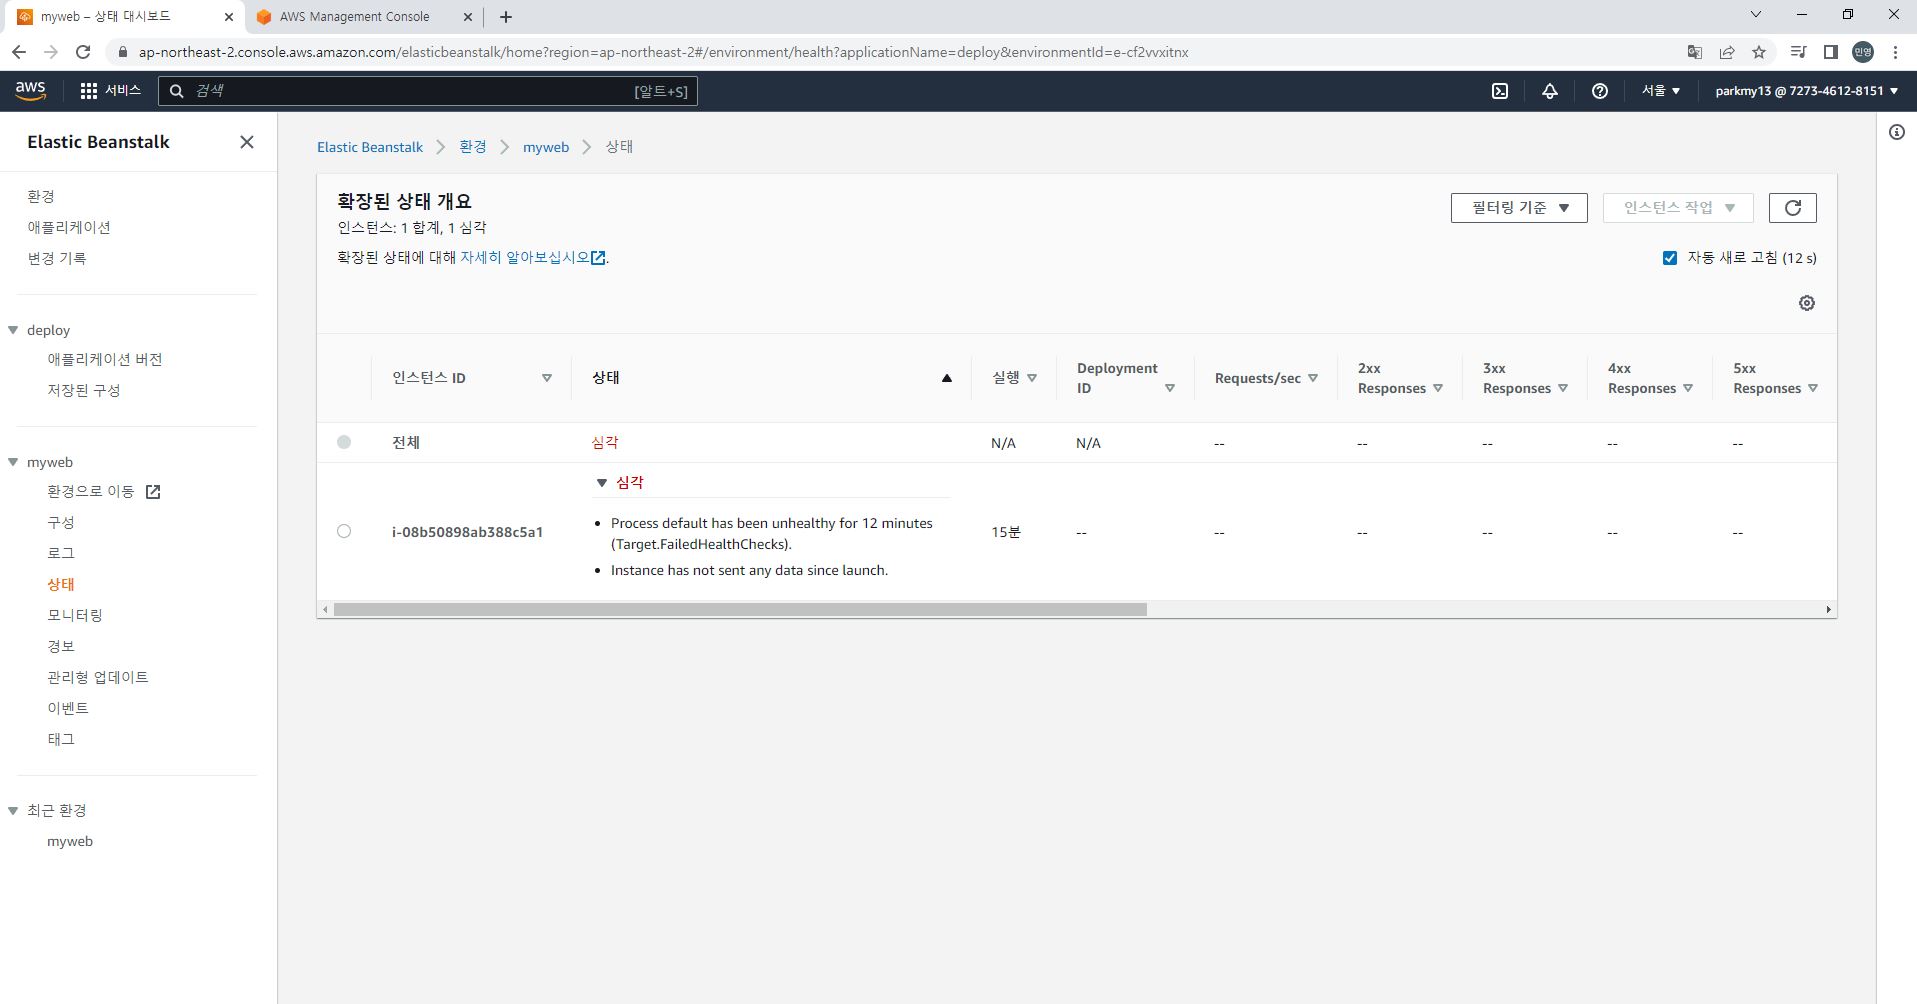Sort by 인스턴스 ID column
The image size is (1917, 1004).
pos(547,378)
